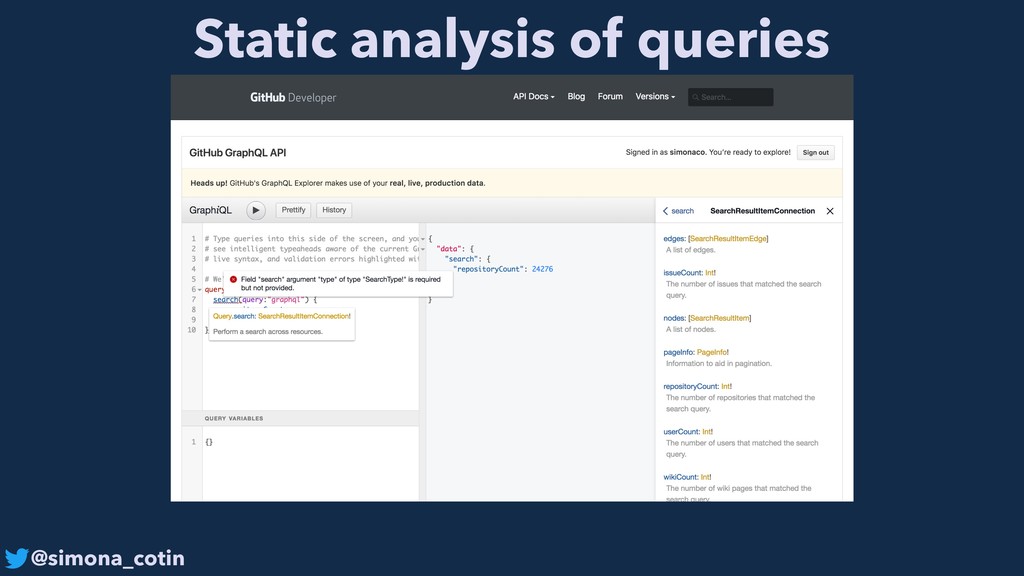Open the History panel

334,210
